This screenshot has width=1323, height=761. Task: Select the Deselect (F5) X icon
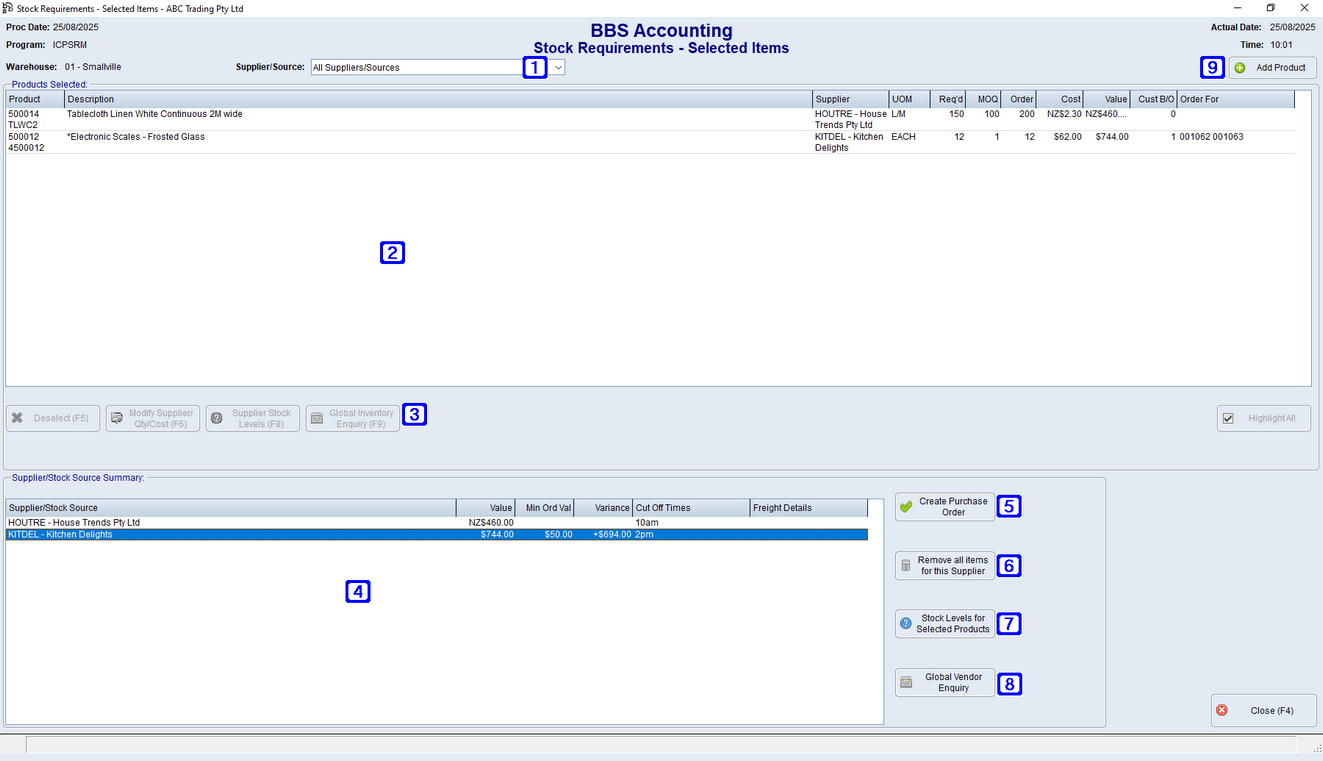(x=17, y=418)
